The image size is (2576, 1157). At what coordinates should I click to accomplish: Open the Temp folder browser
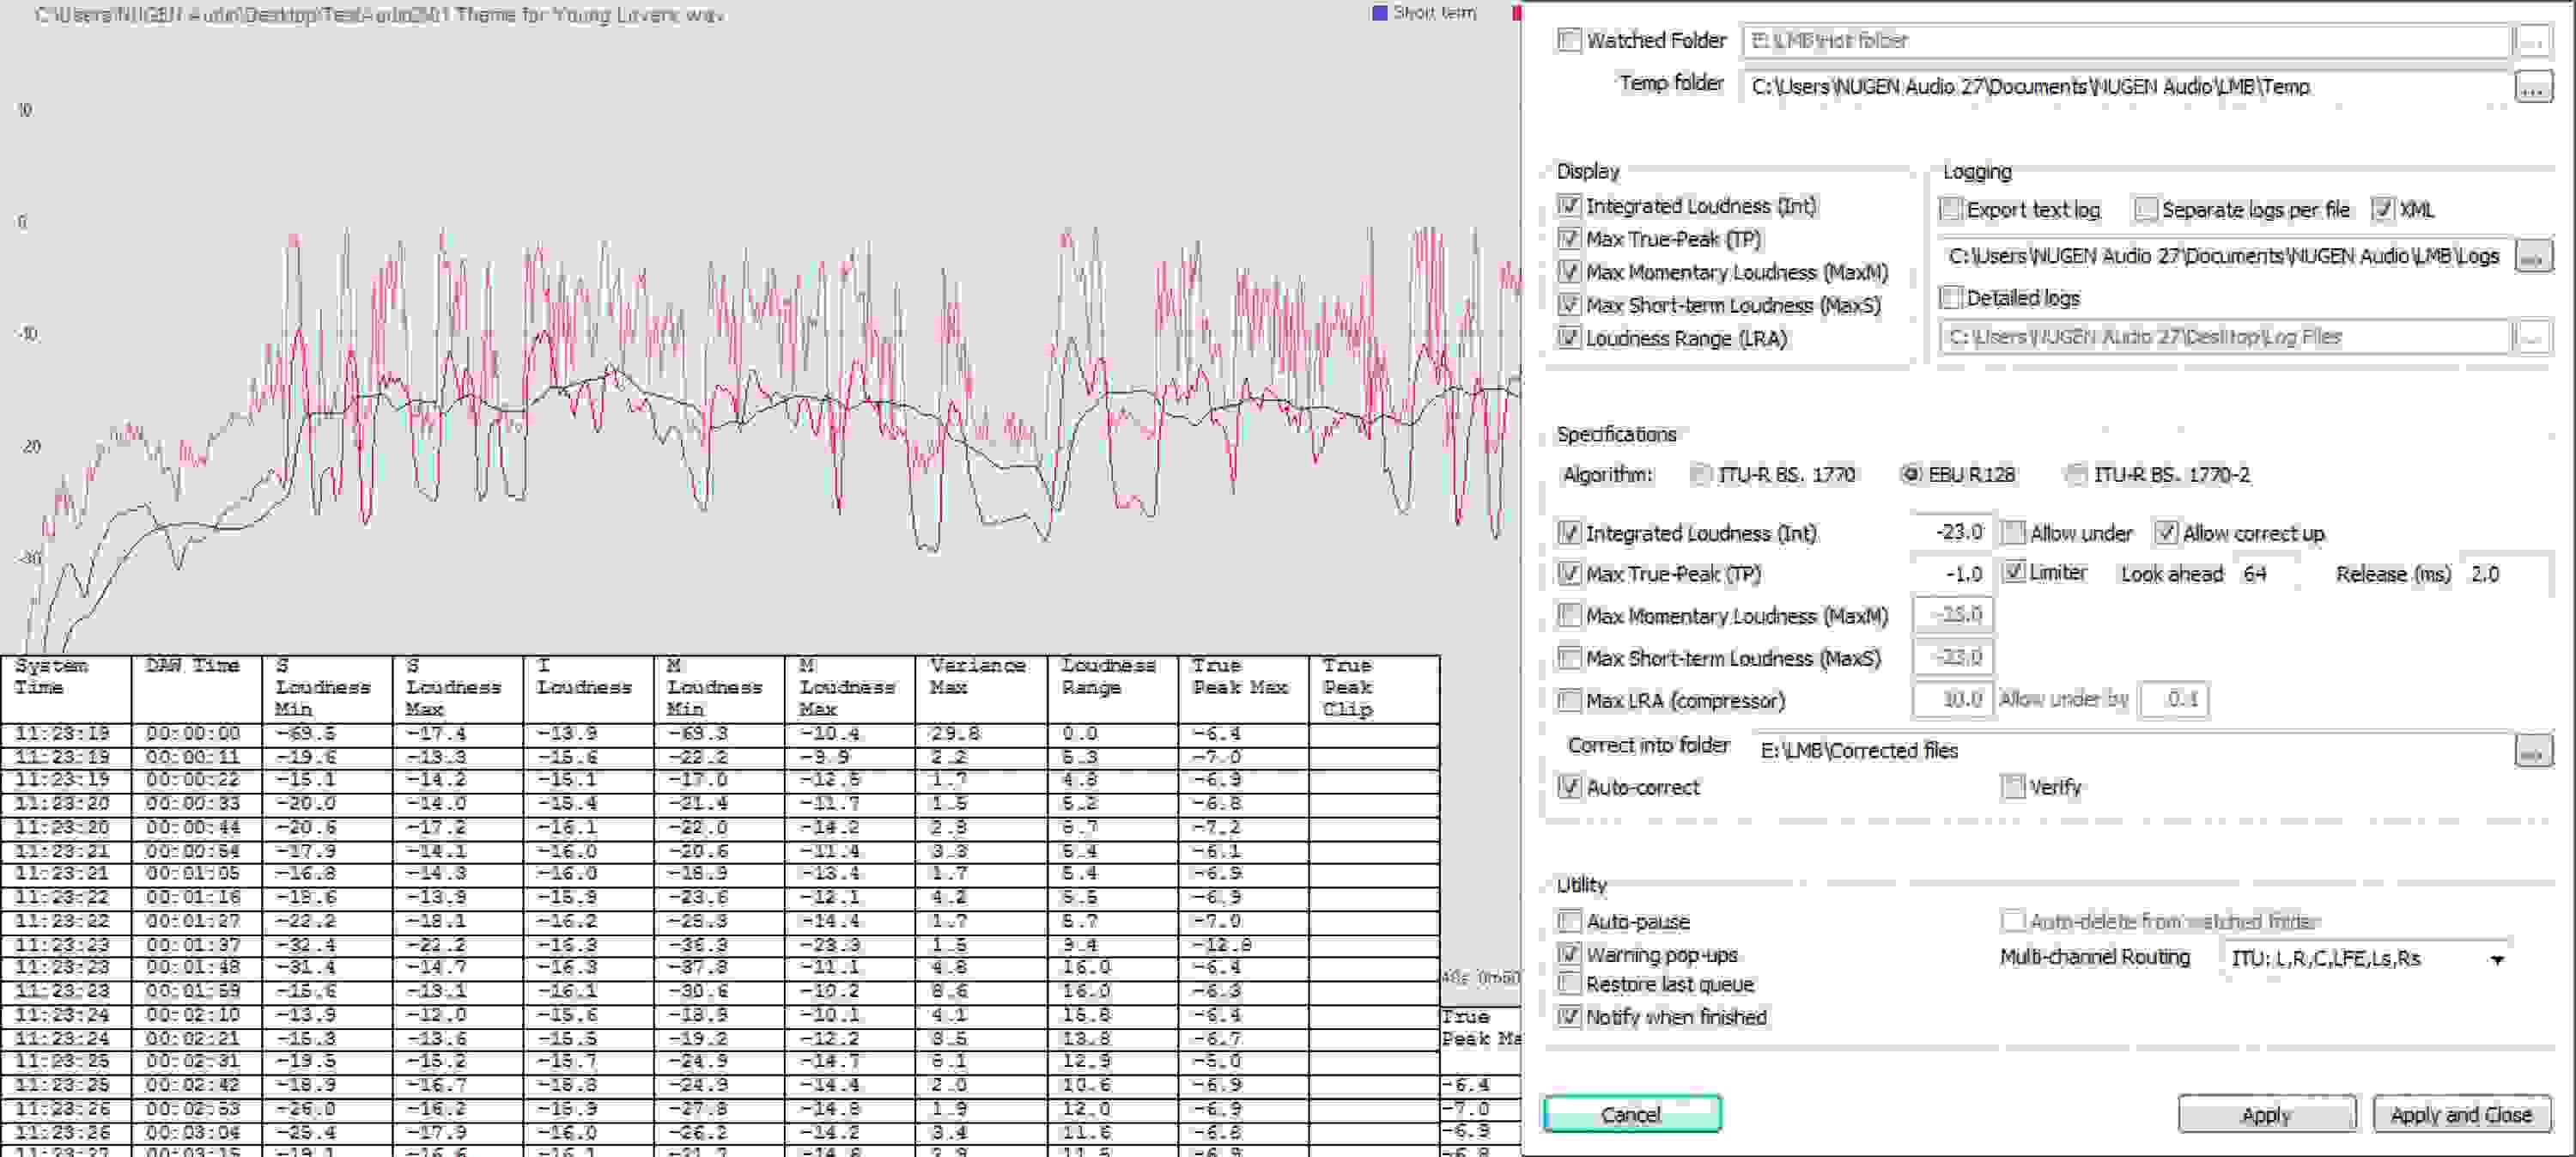[x=2533, y=86]
